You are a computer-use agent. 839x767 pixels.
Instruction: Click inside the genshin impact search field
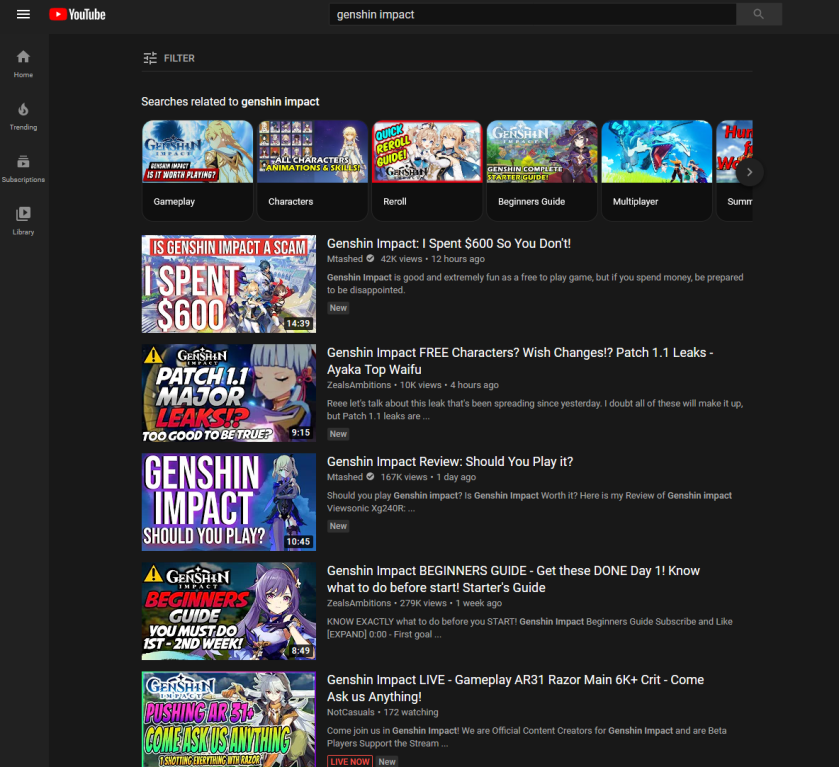pyautogui.click(x=532, y=15)
